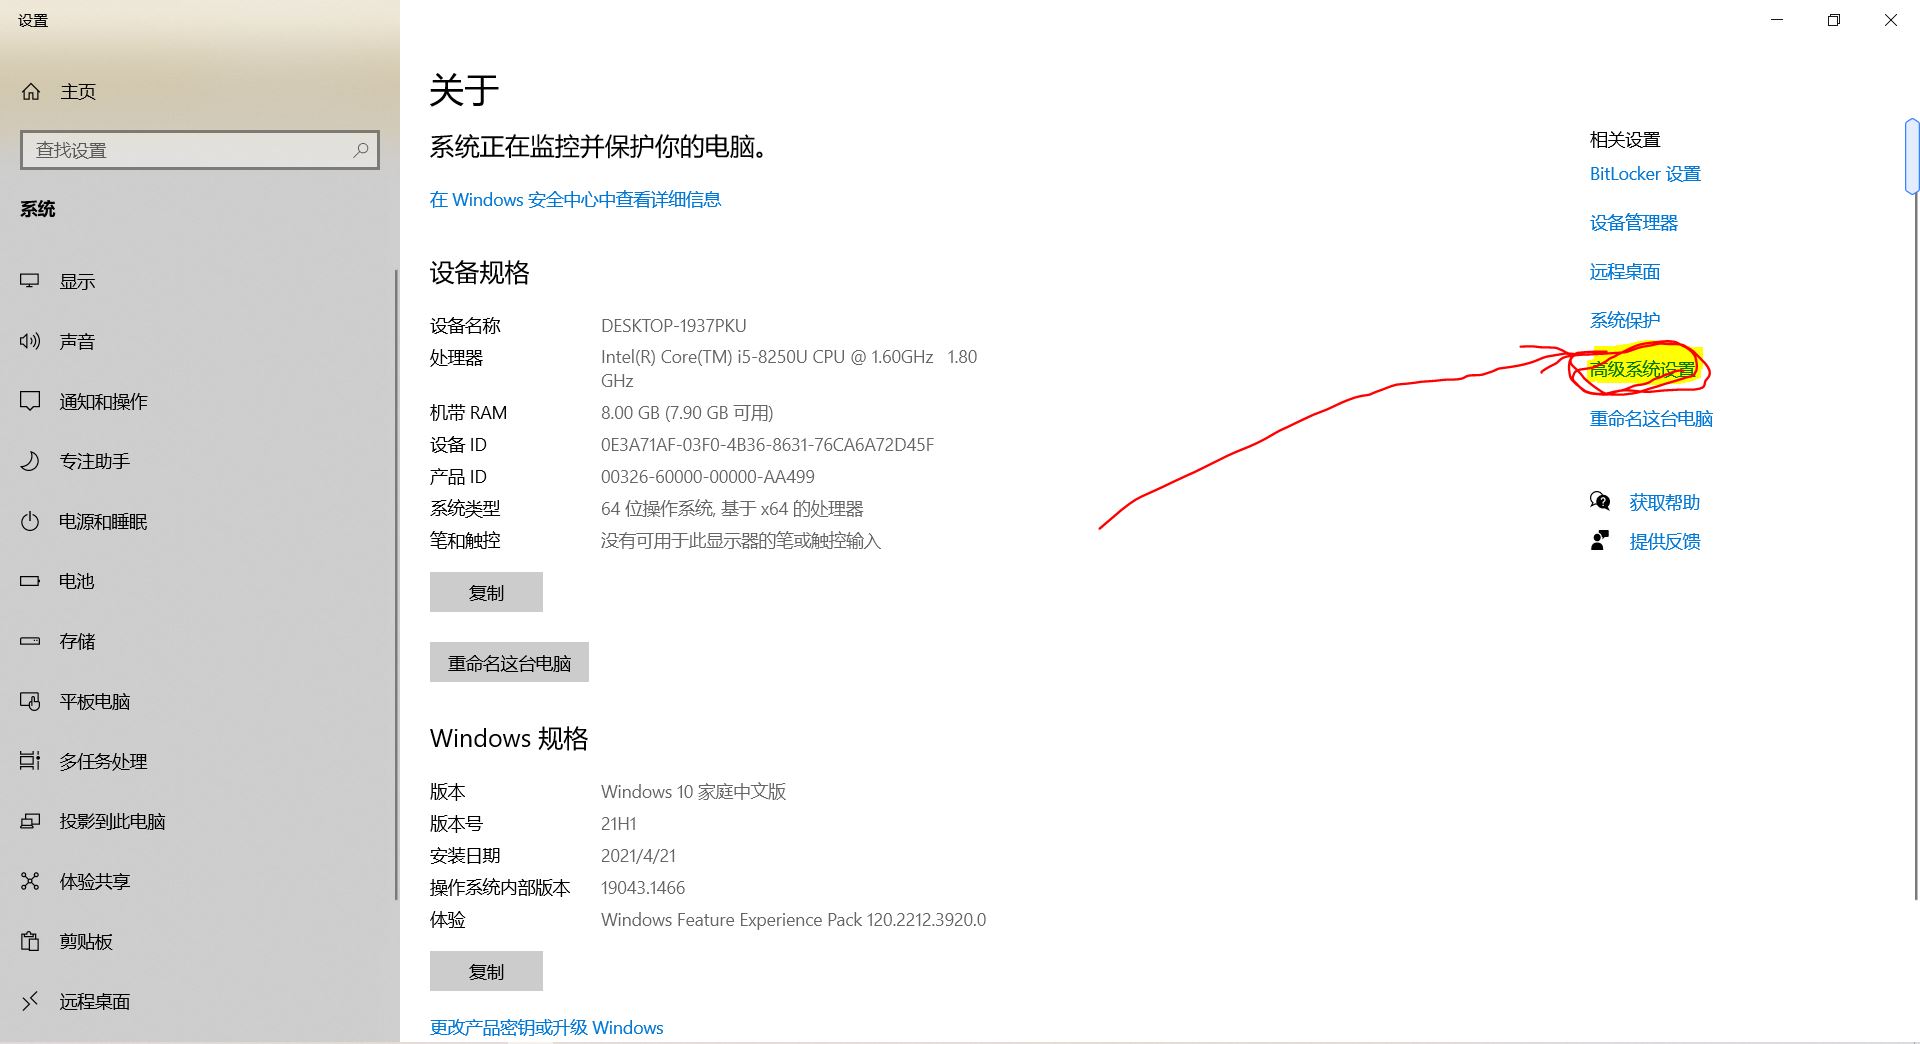Click the RAM value 8.00 GB (7.90 GB 可用)
Image resolution: width=1920 pixels, height=1044 pixels.
tap(687, 413)
